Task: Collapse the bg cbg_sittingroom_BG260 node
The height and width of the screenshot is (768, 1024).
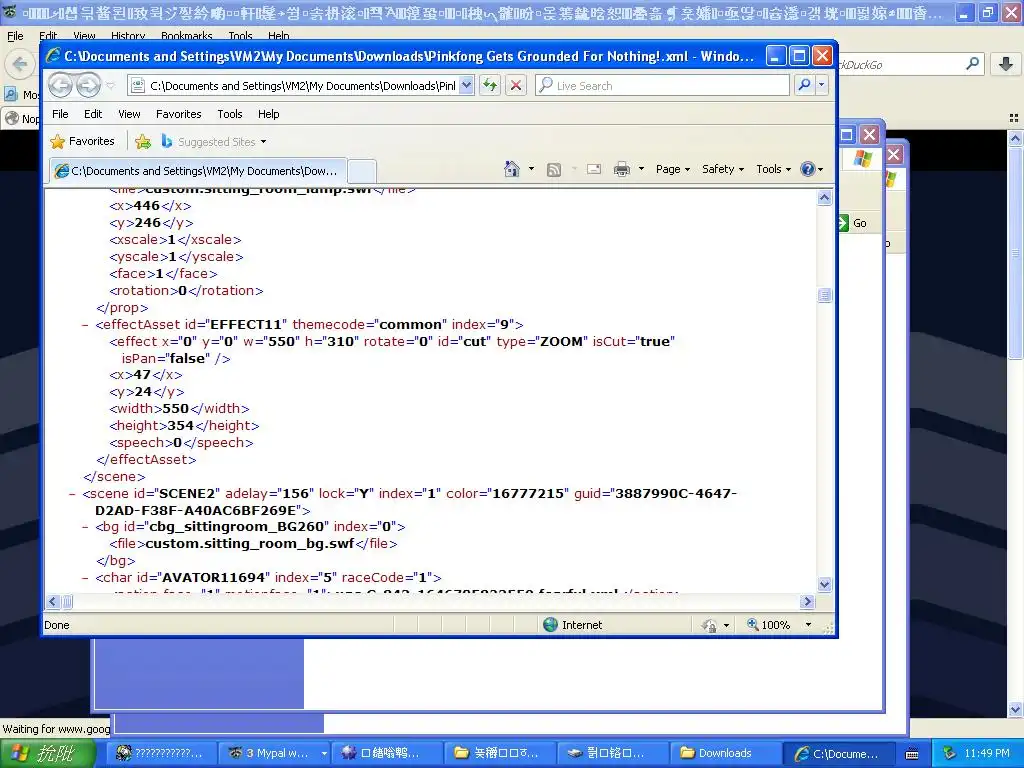Action: (x=85, y=526)
